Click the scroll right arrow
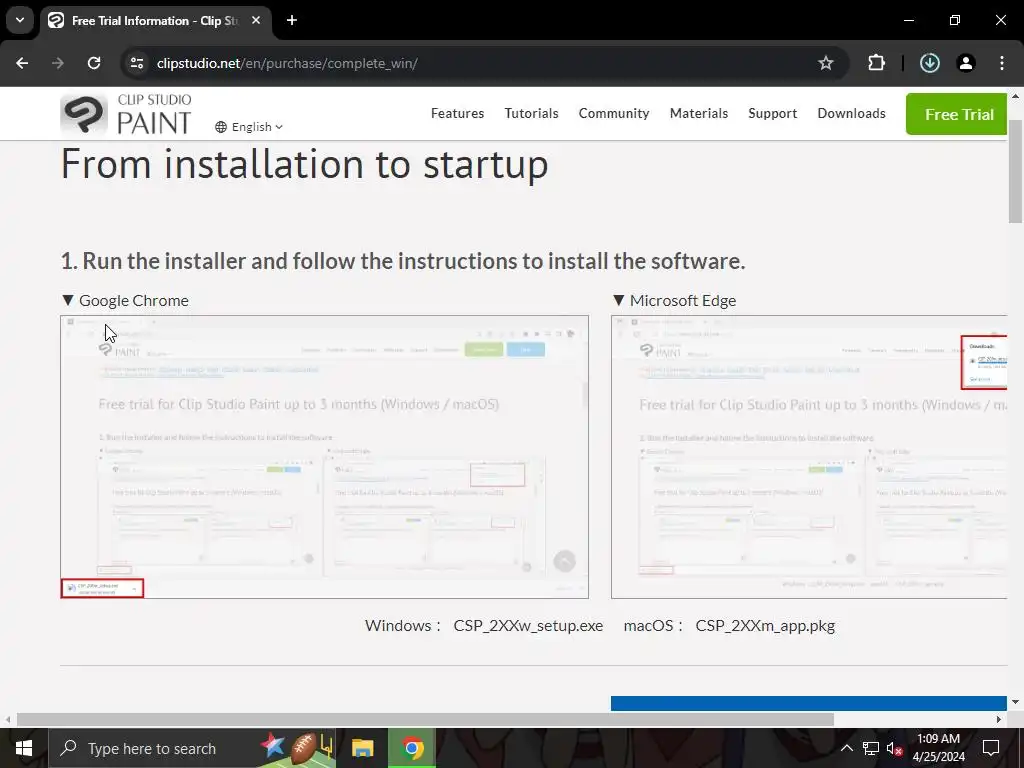 click(x=999, y=720)
